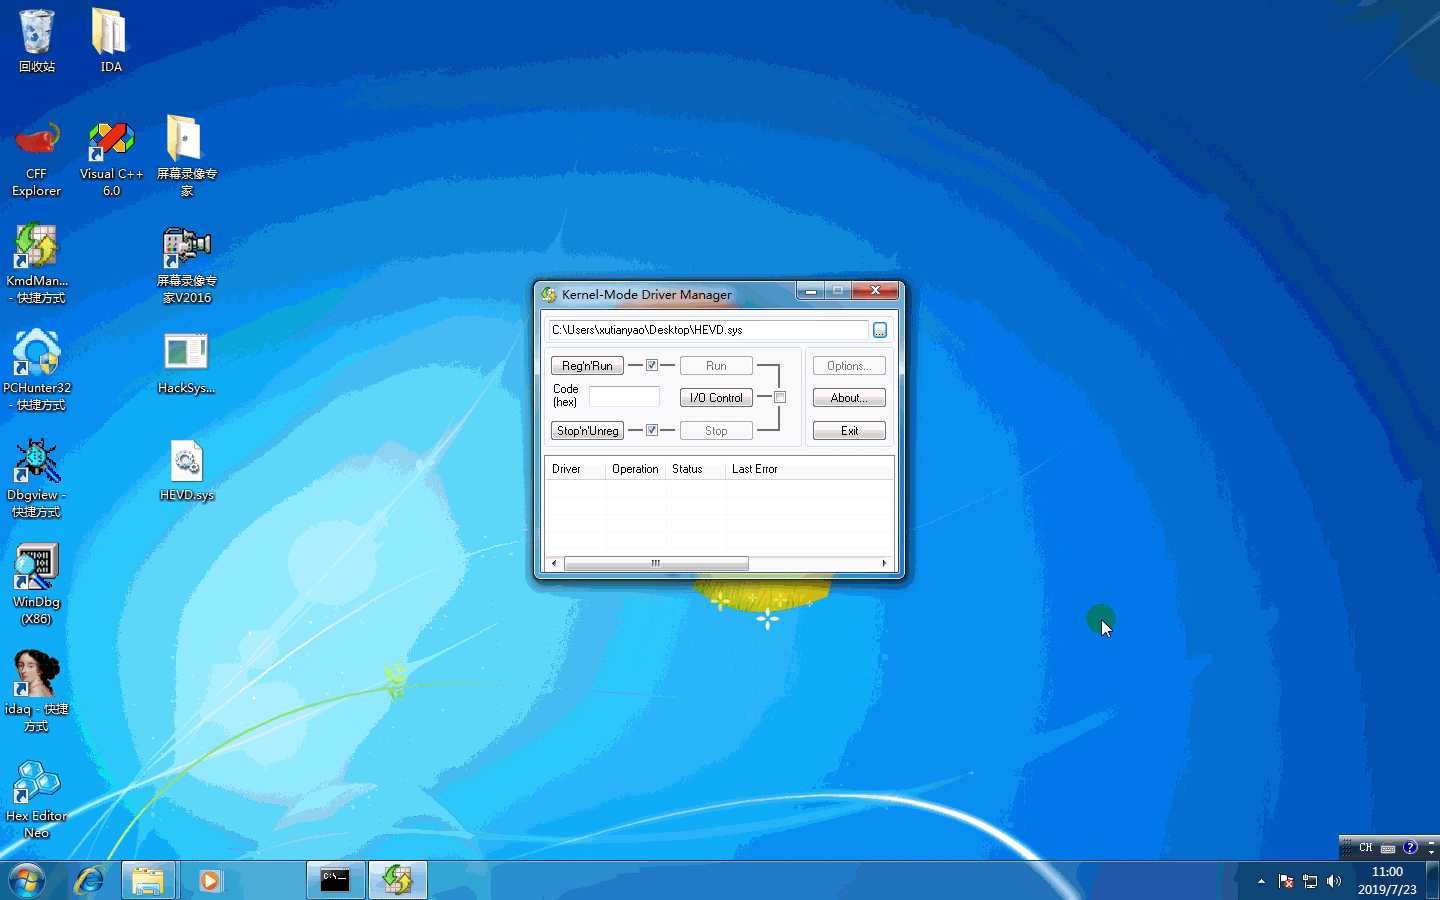Click the Exit button
The height and width of the screenshot is (900, 1440).
pyautogui.click(x=849, y=431)
